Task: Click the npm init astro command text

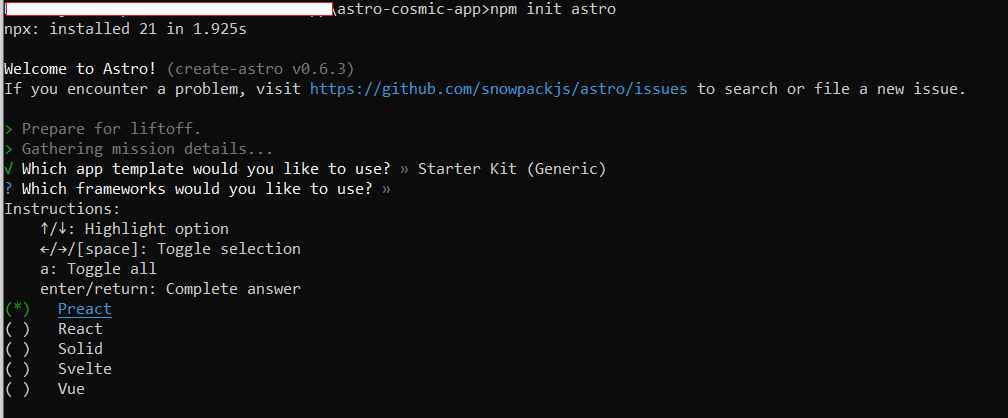Action: pos(553,9)
